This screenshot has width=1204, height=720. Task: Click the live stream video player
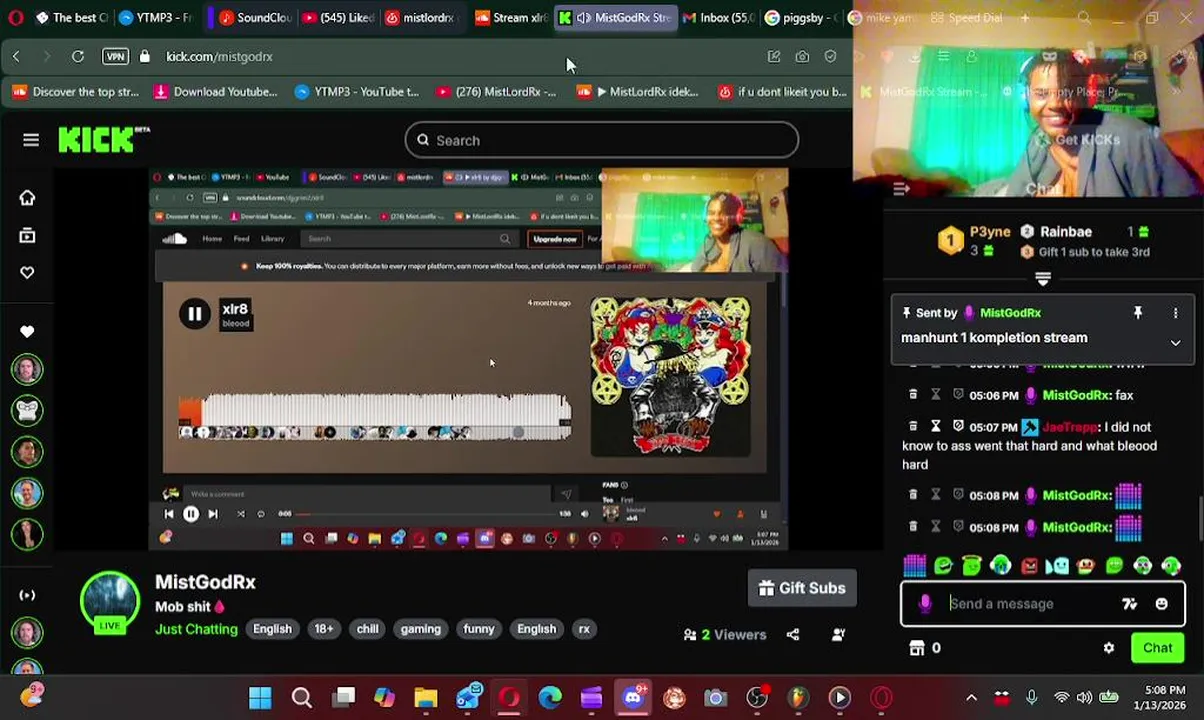tap(469, 360)
